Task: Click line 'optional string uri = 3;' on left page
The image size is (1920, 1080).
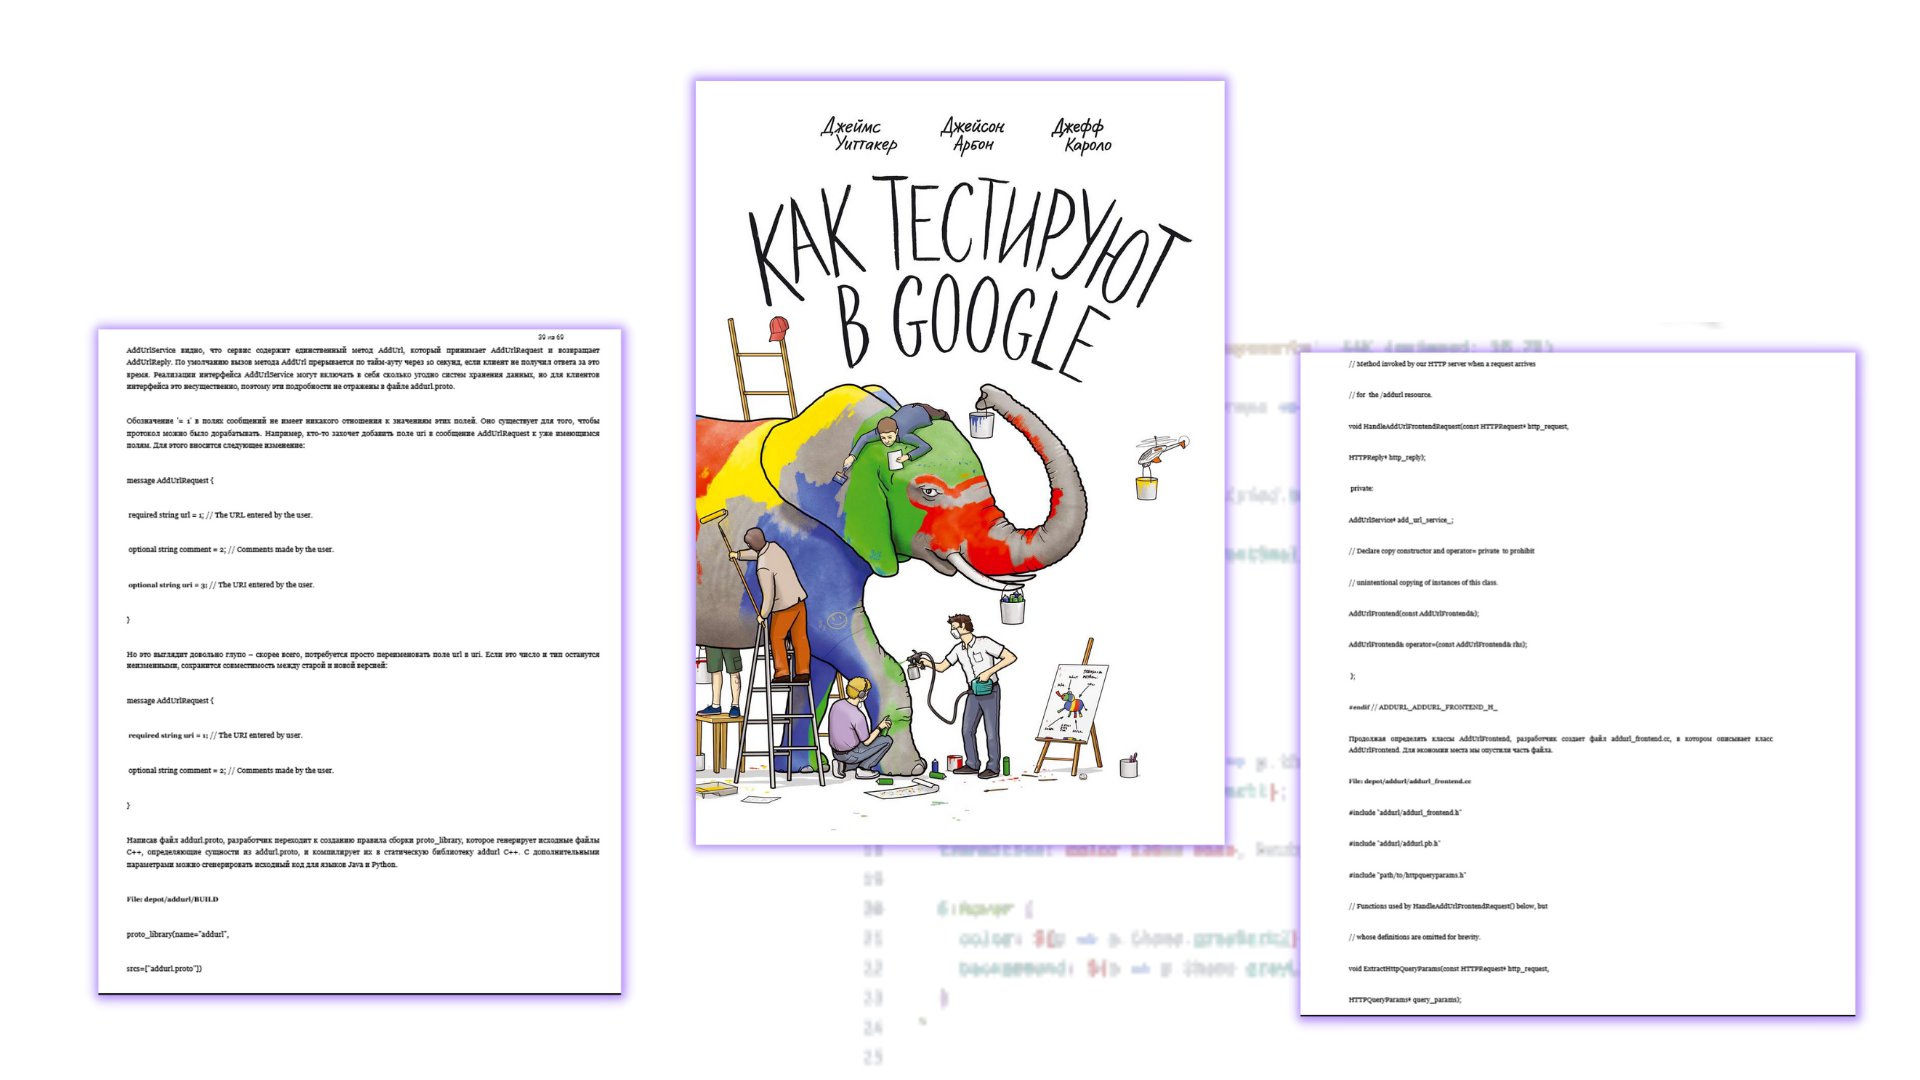Action: (x=221, y=585)
